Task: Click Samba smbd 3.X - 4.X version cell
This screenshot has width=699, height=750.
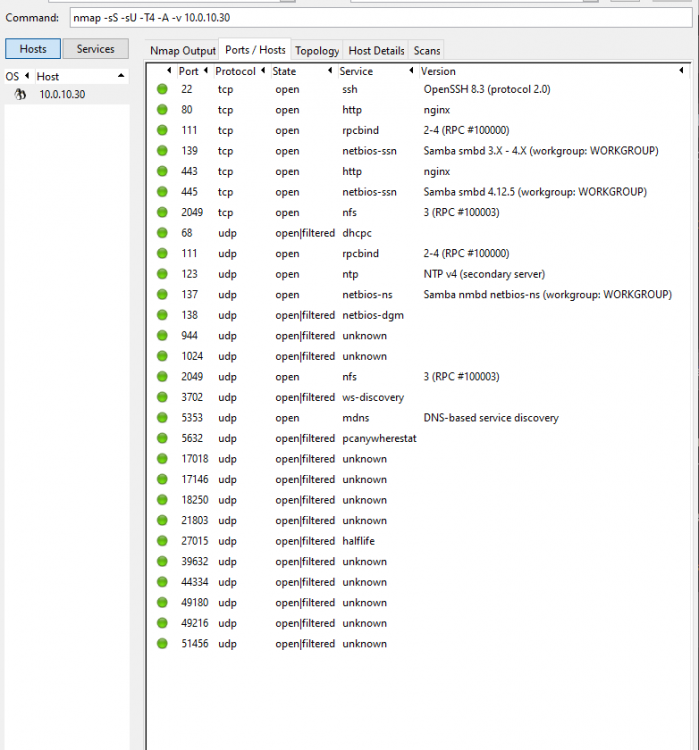Action: coord(541,151)
